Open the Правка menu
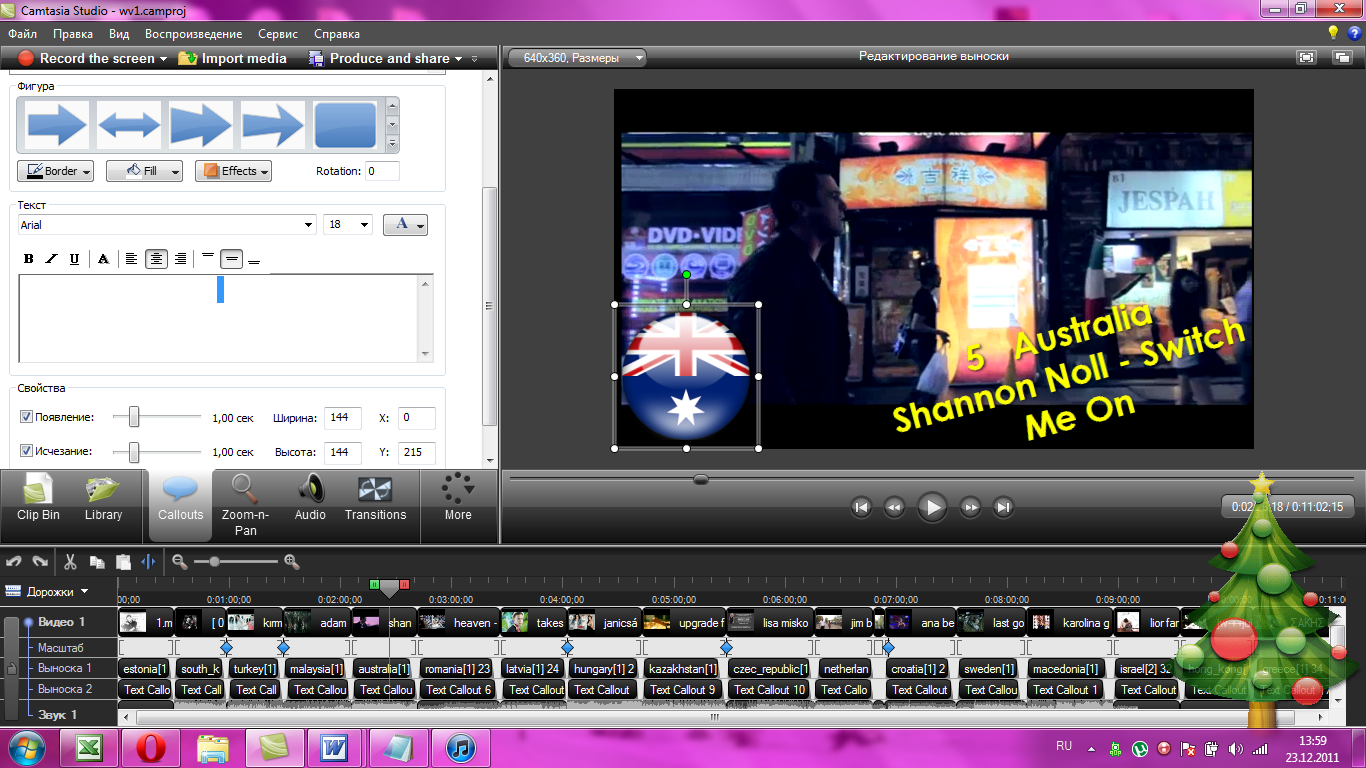 click(73, 34)
